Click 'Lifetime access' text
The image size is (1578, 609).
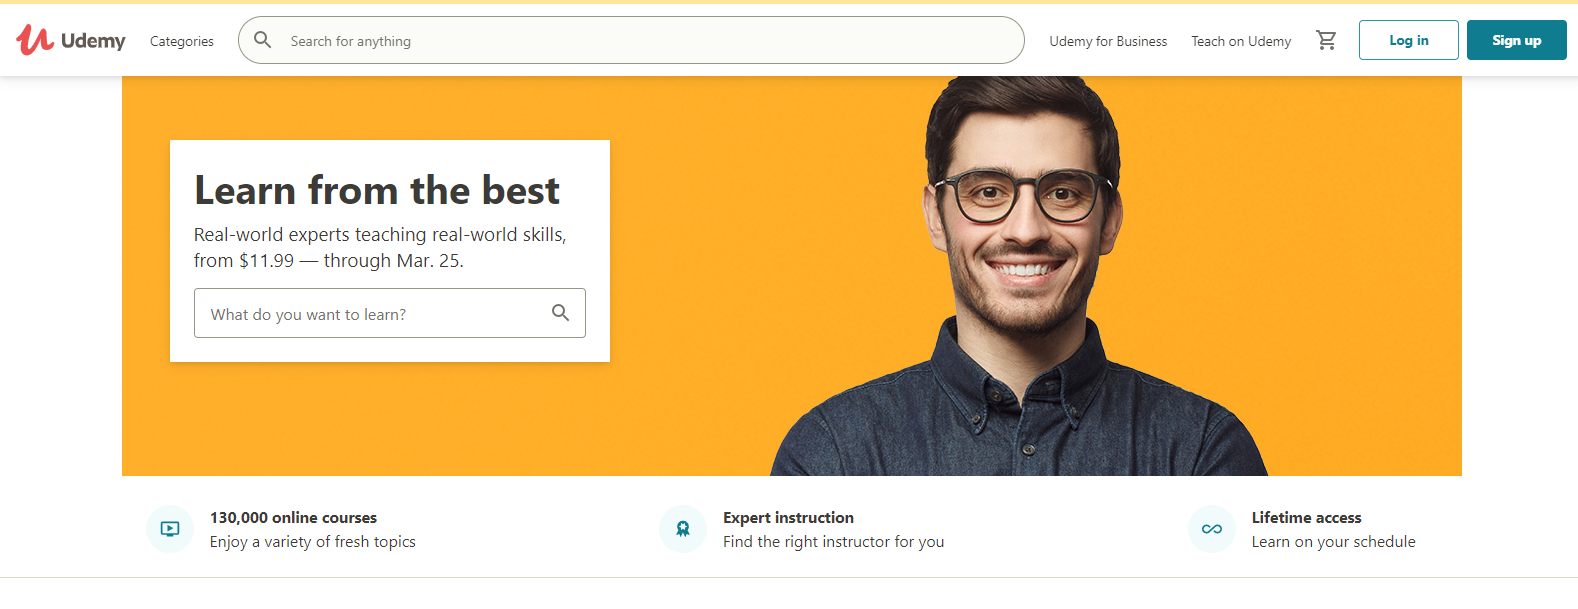click(1307, 517)
